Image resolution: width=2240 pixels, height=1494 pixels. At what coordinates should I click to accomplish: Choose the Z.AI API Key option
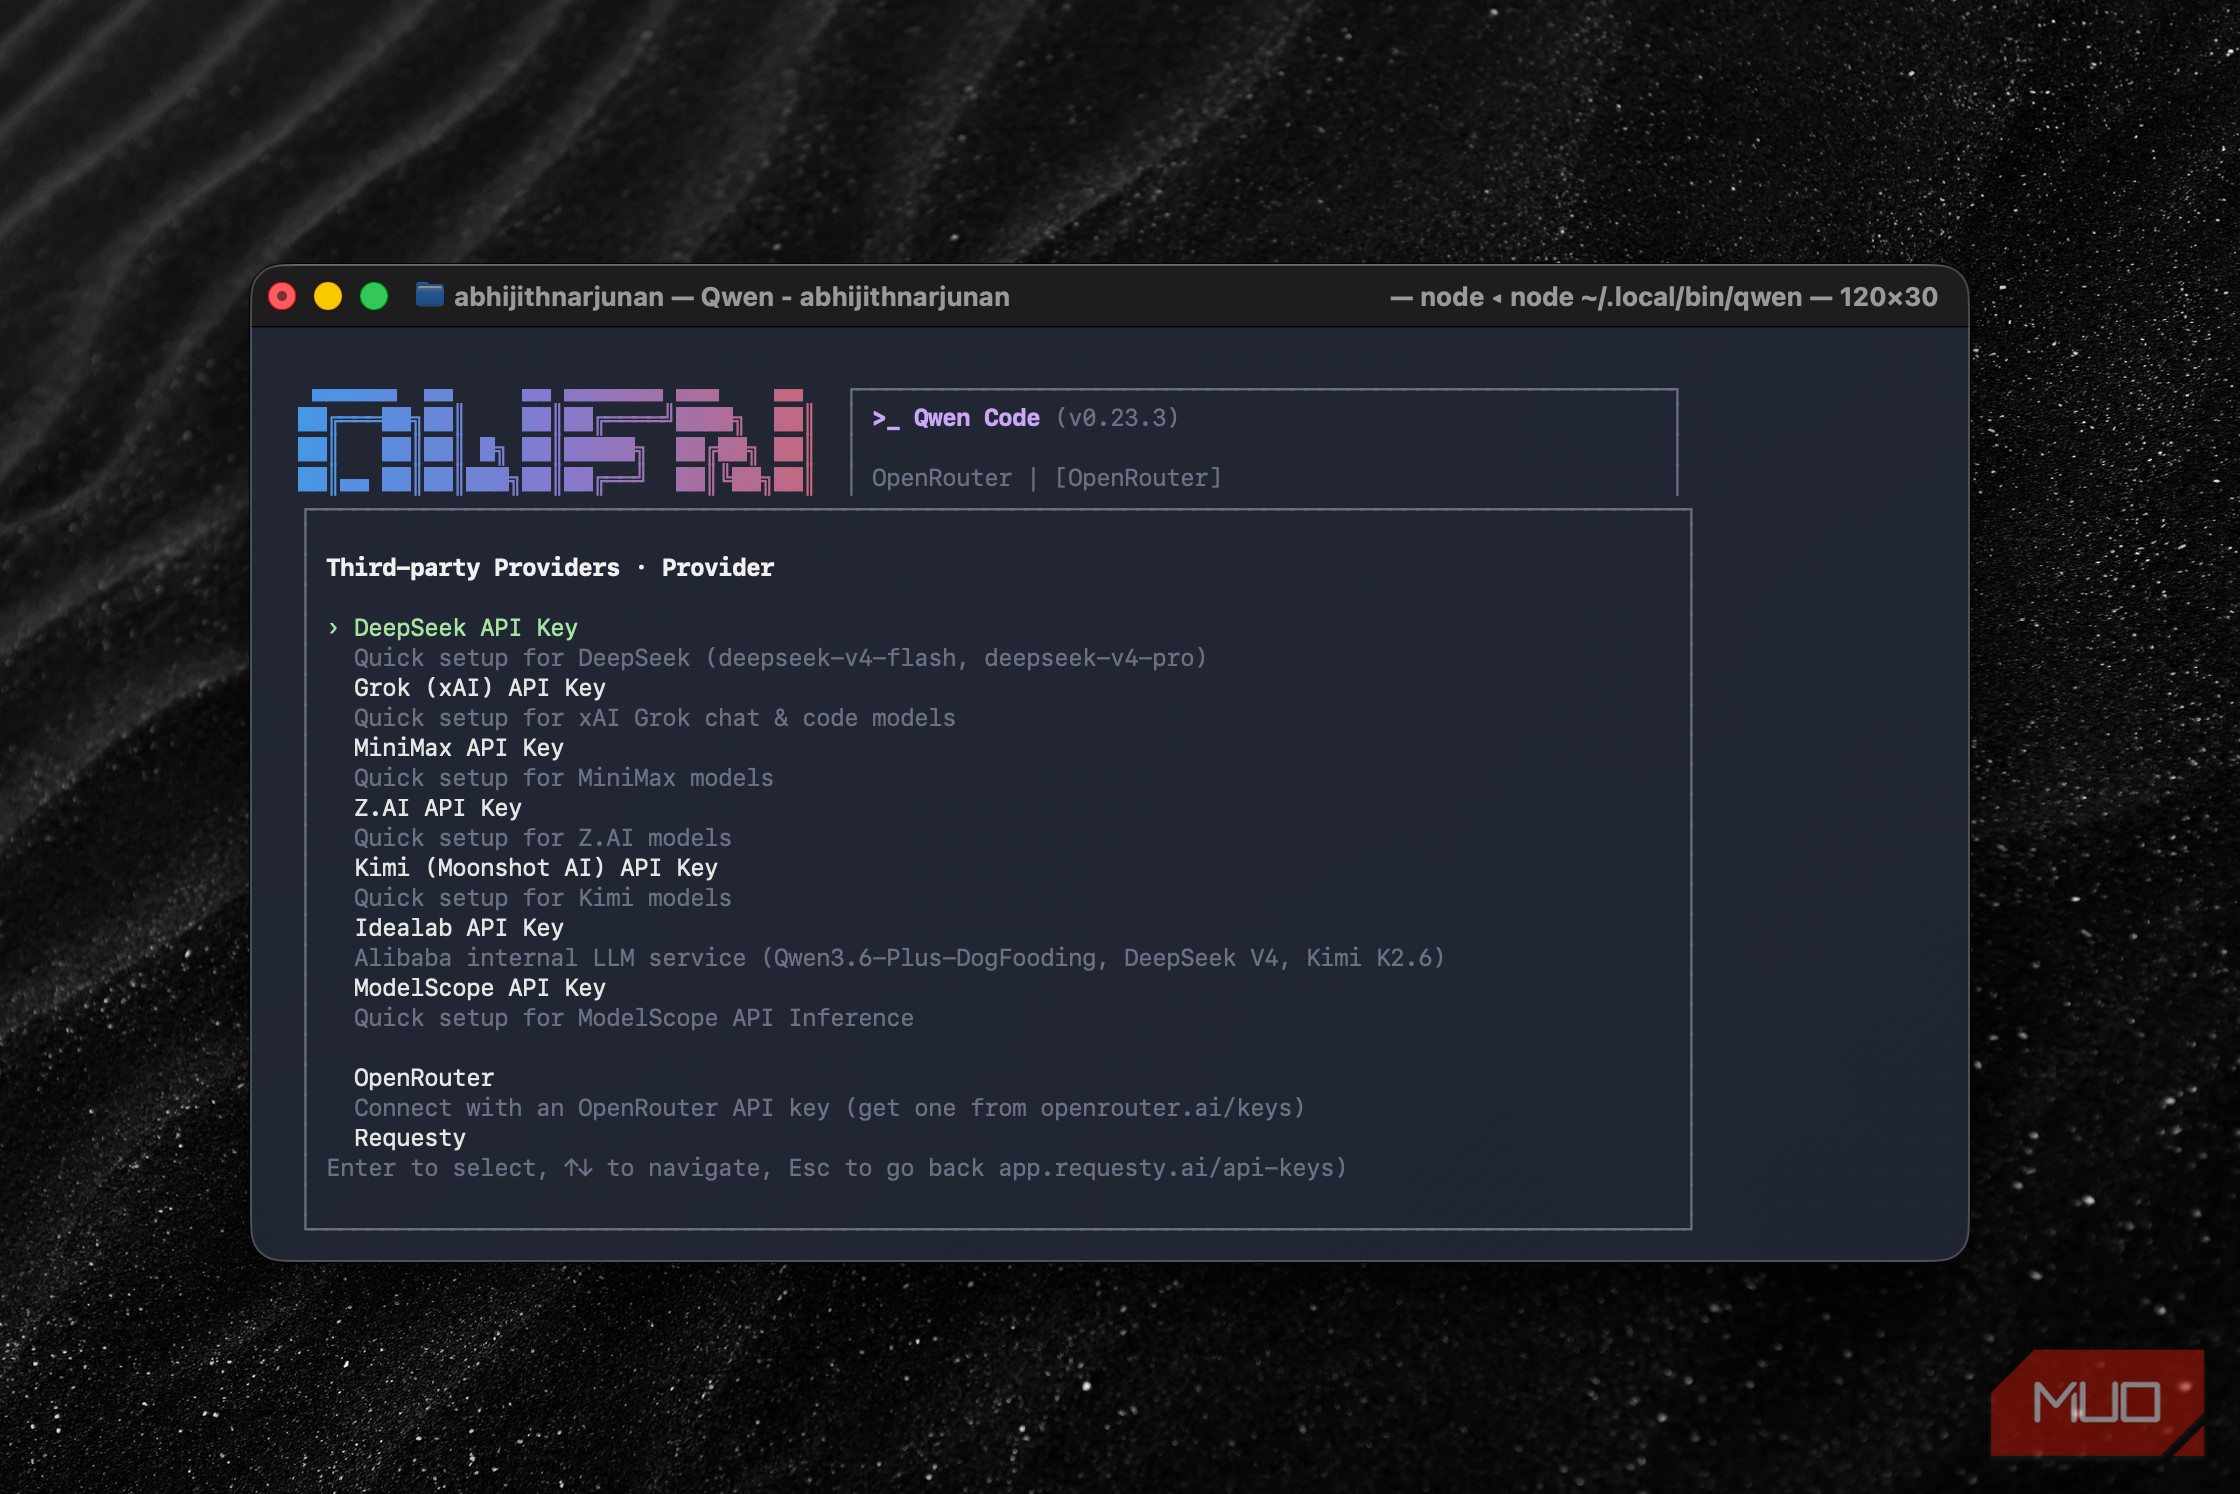(x=437, y=808)
